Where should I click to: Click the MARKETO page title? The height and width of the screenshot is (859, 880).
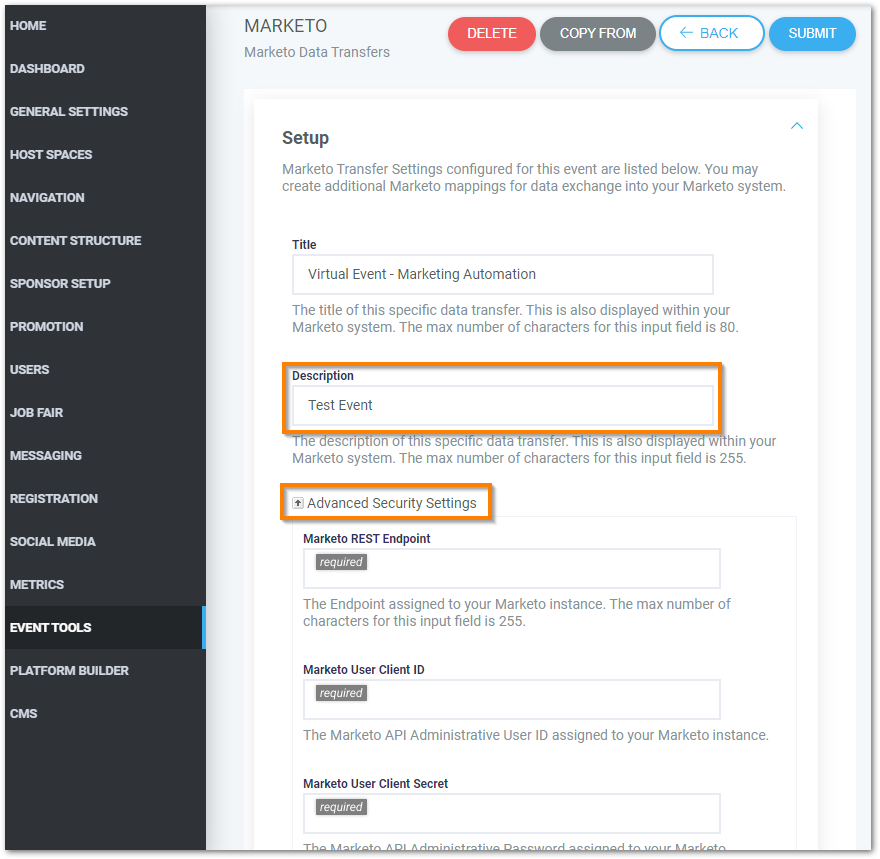pyautogui.click(x=286, y=26)
